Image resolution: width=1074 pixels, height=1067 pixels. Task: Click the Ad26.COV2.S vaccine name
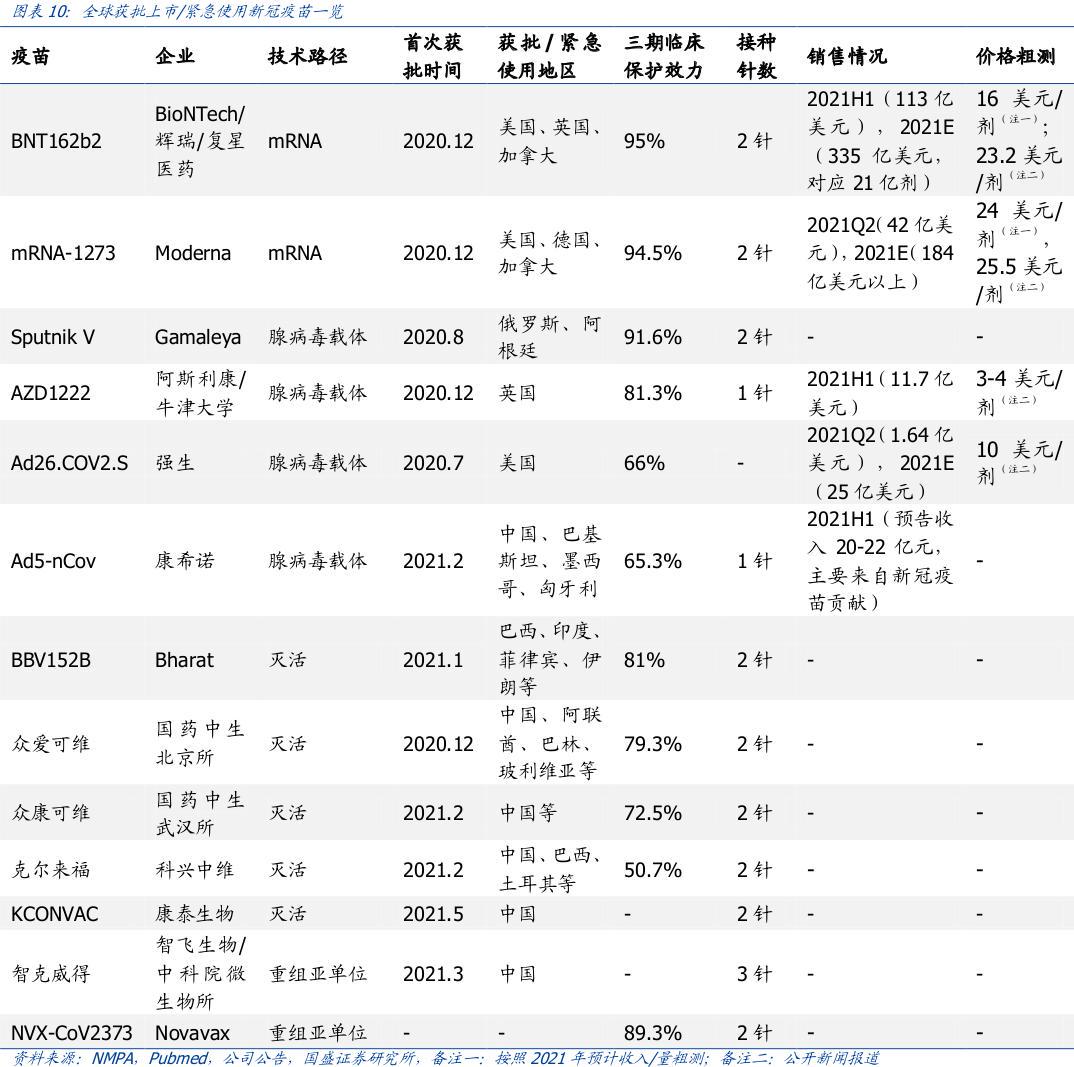[69, 463]
